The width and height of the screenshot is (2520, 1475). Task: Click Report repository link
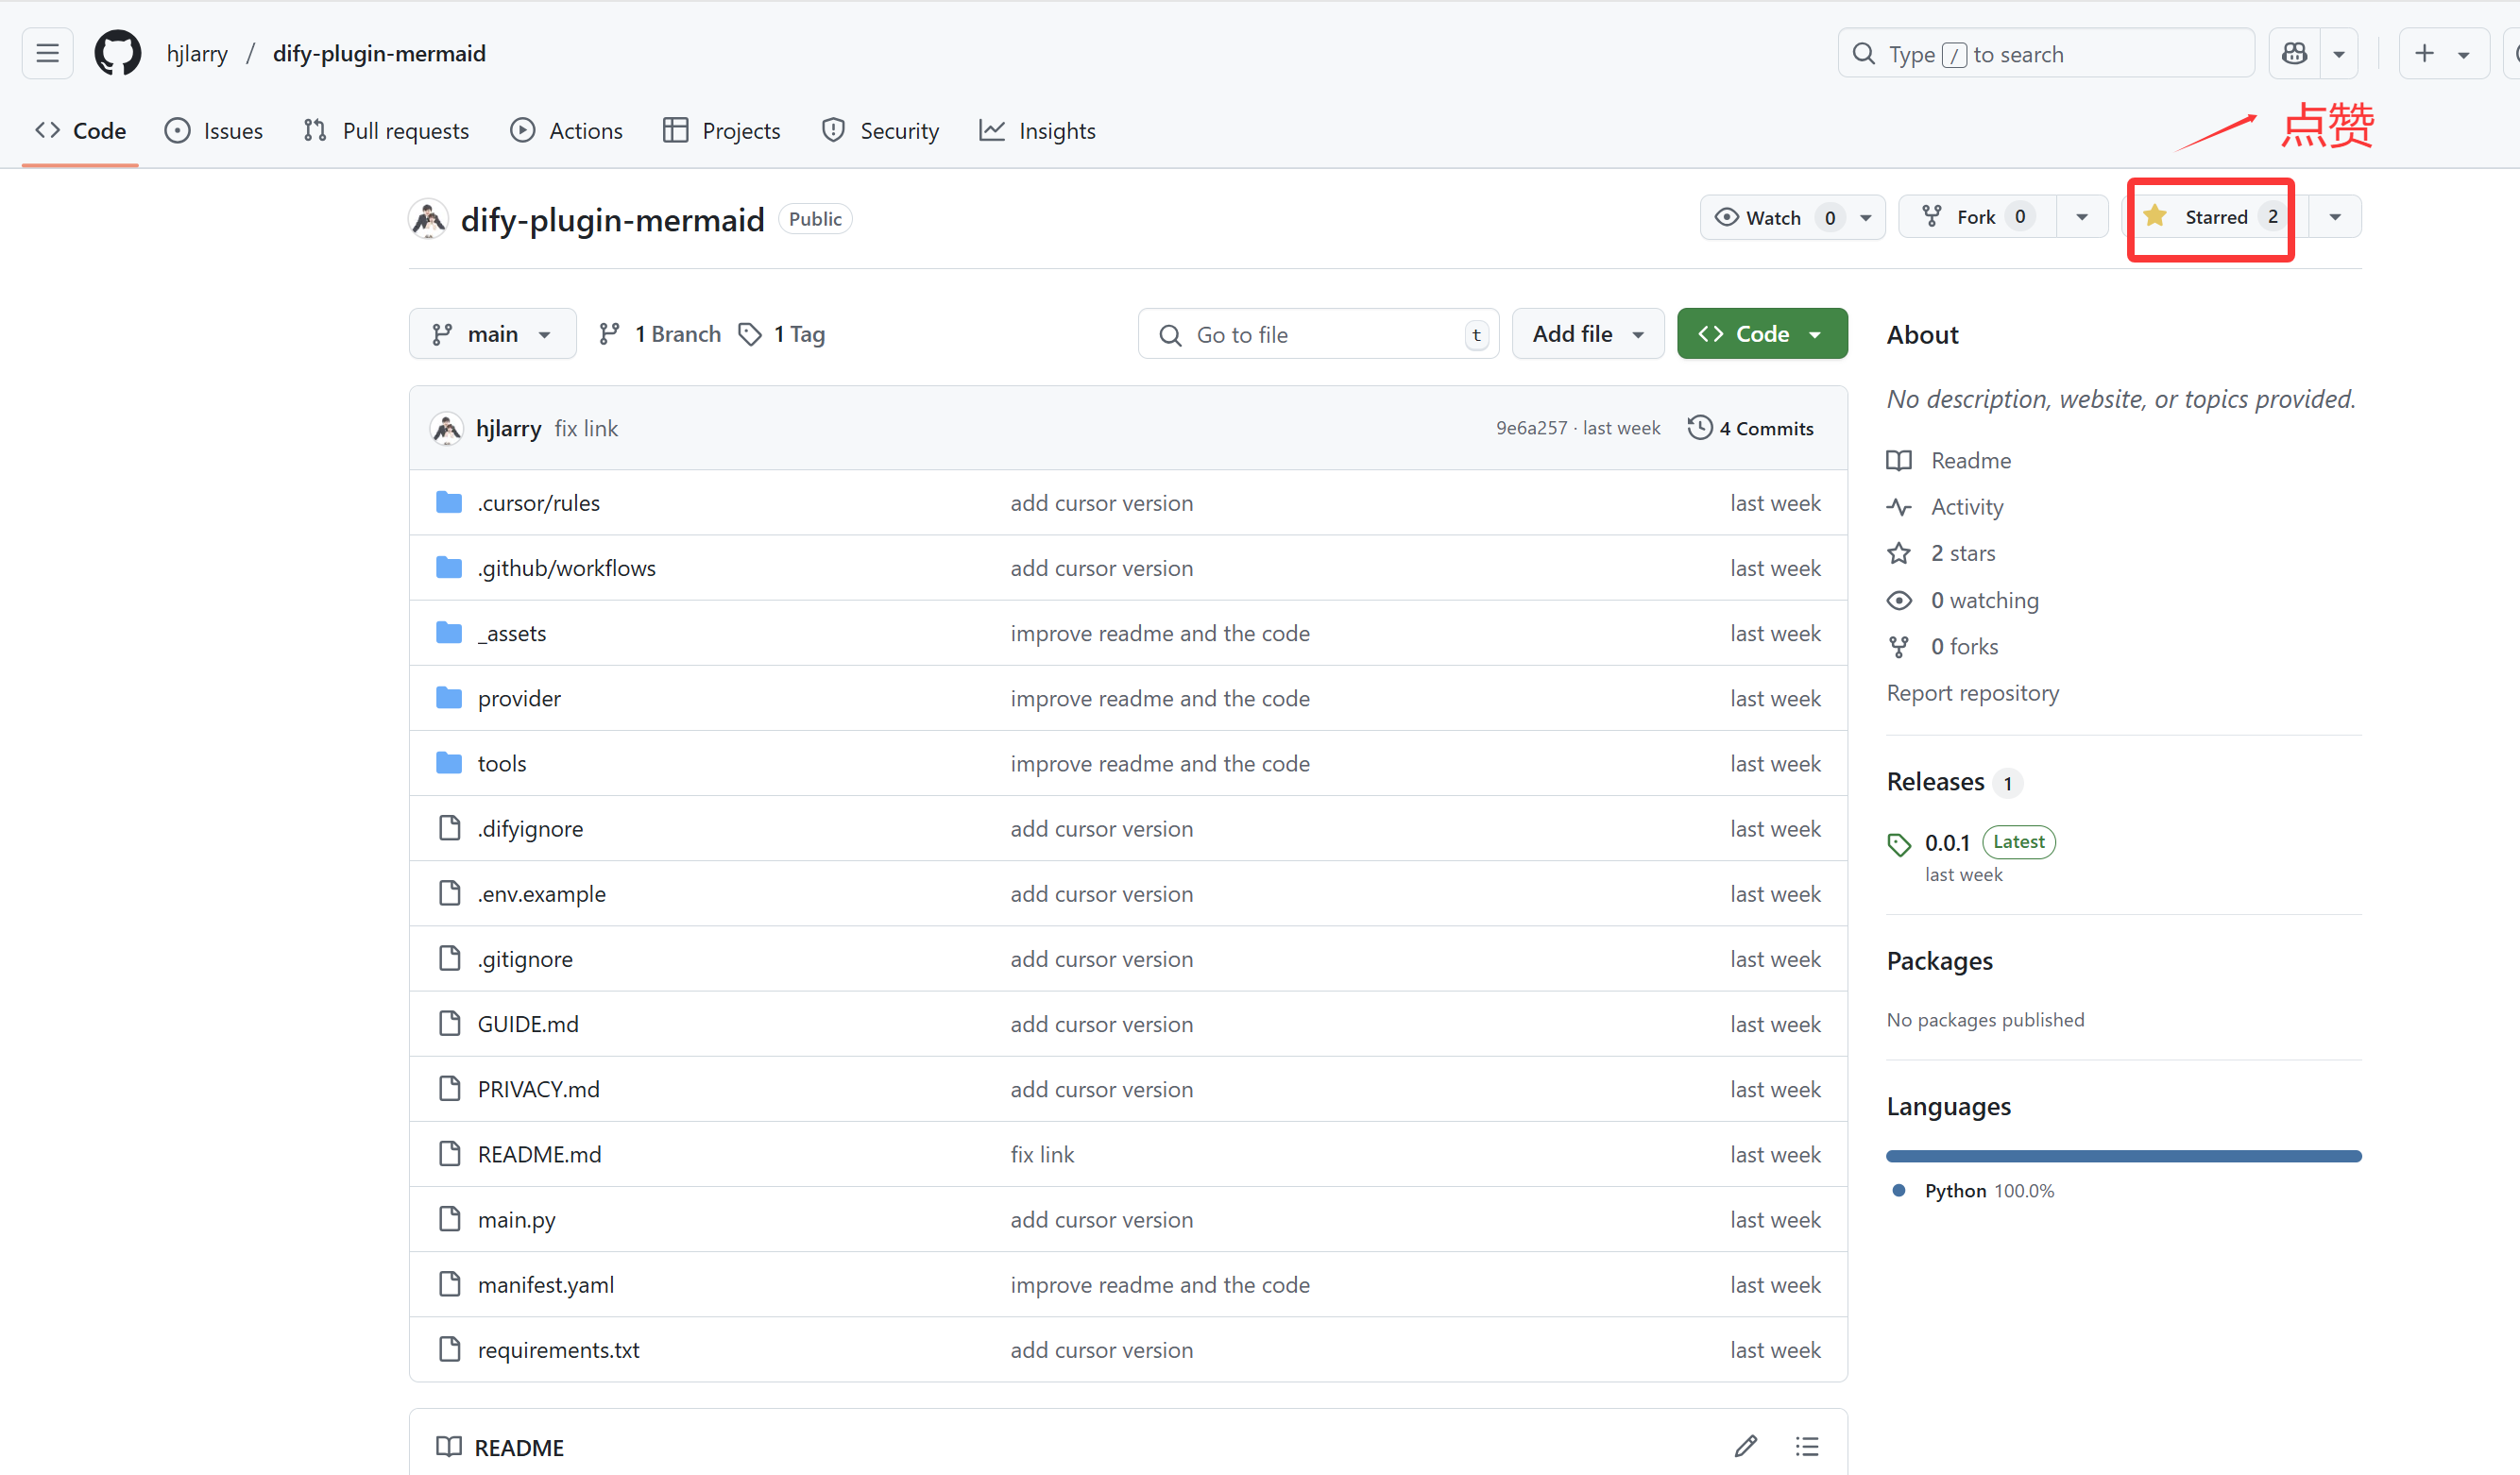coord(1972,693)
